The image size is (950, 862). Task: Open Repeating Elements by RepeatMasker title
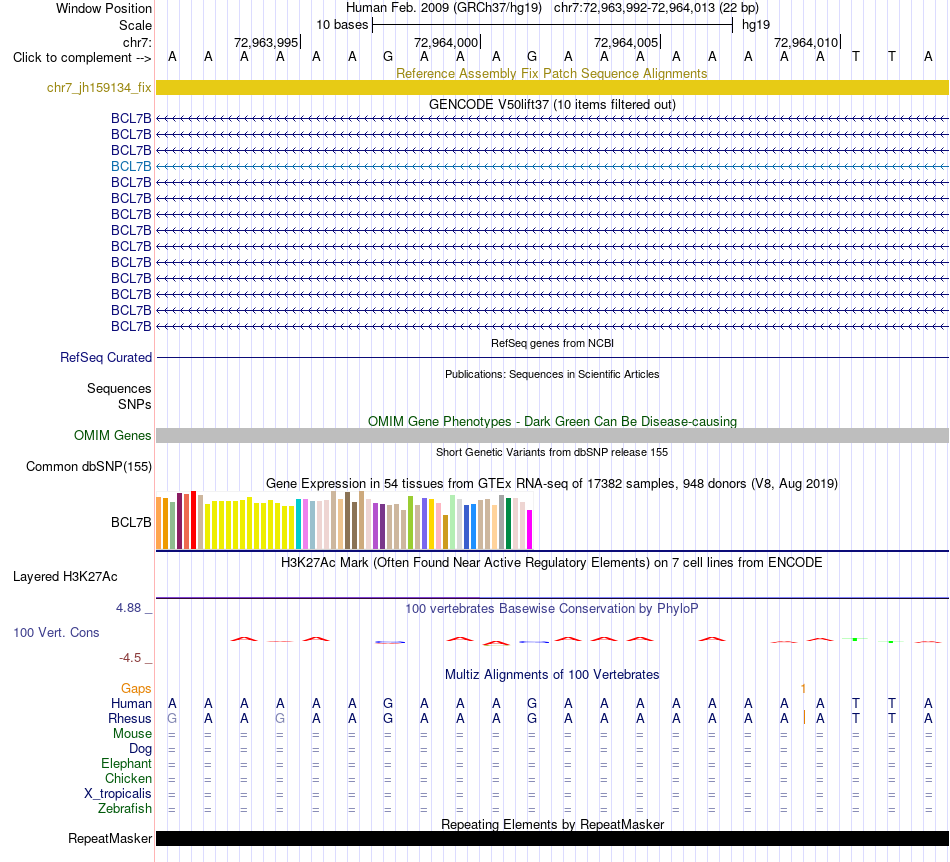(552, 824)
